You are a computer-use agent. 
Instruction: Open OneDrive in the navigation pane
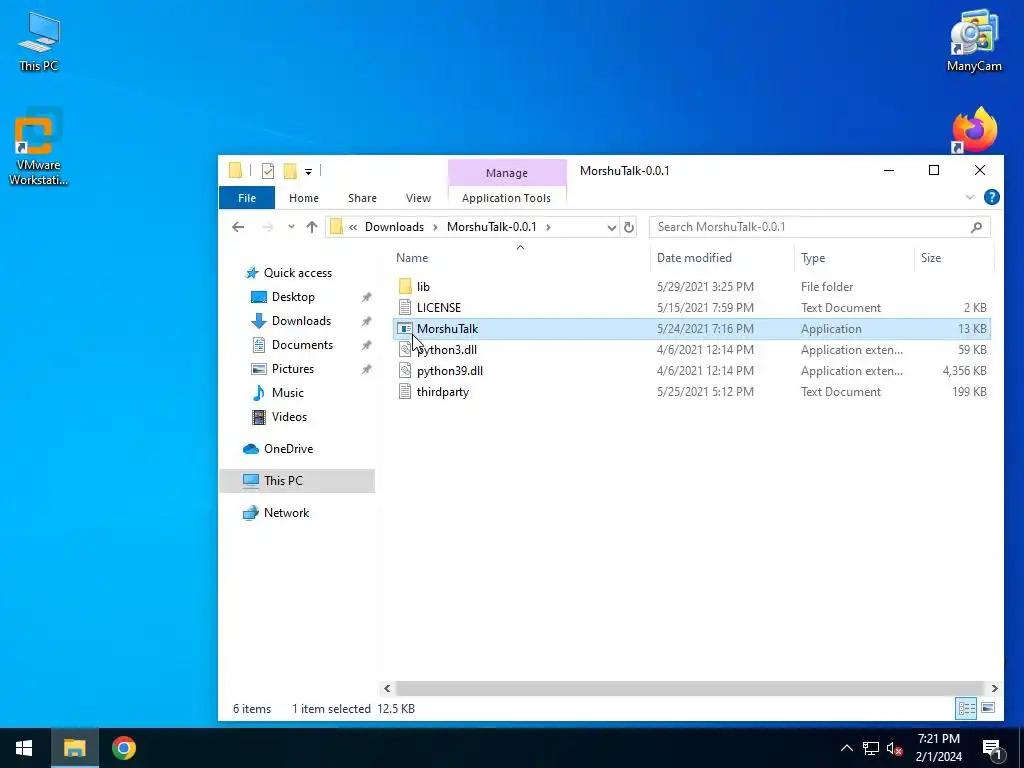(288, 449)
